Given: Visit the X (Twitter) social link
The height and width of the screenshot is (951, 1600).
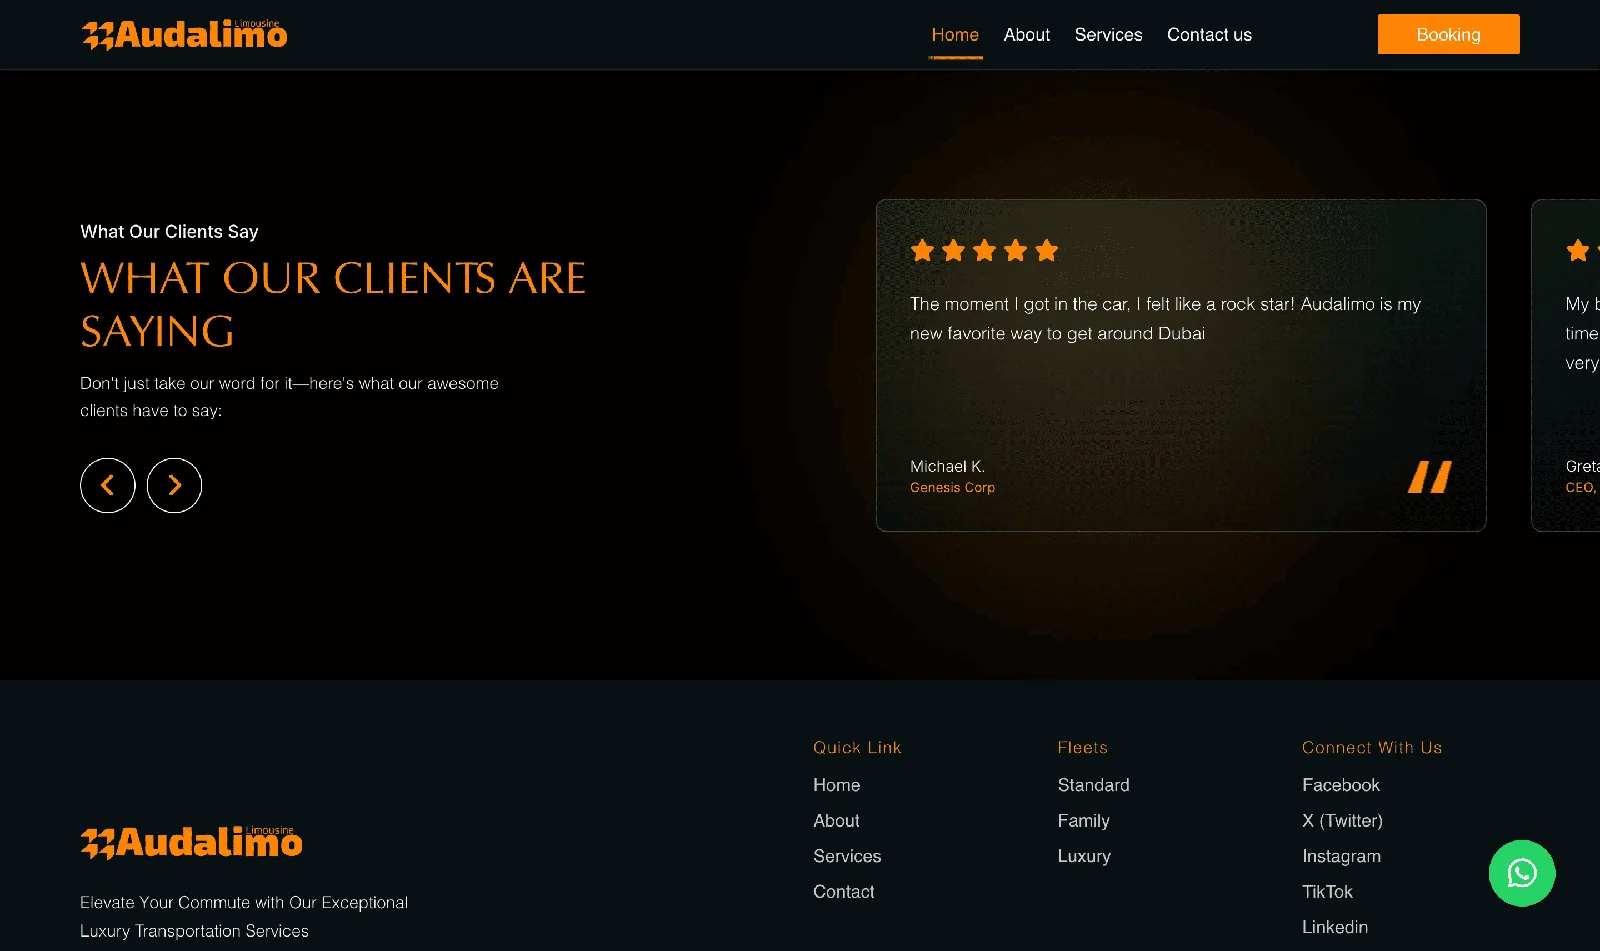Looking at the screenshot, I should point(1342,821).
